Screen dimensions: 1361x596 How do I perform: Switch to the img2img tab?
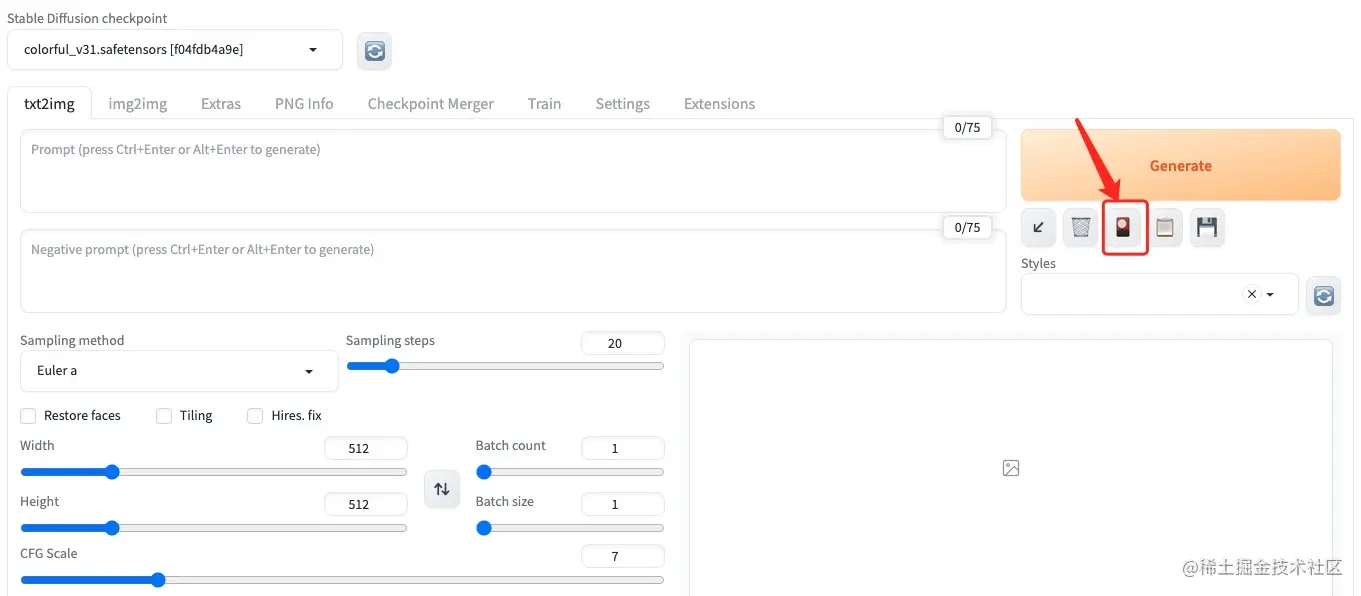click(x=138, y=104)
